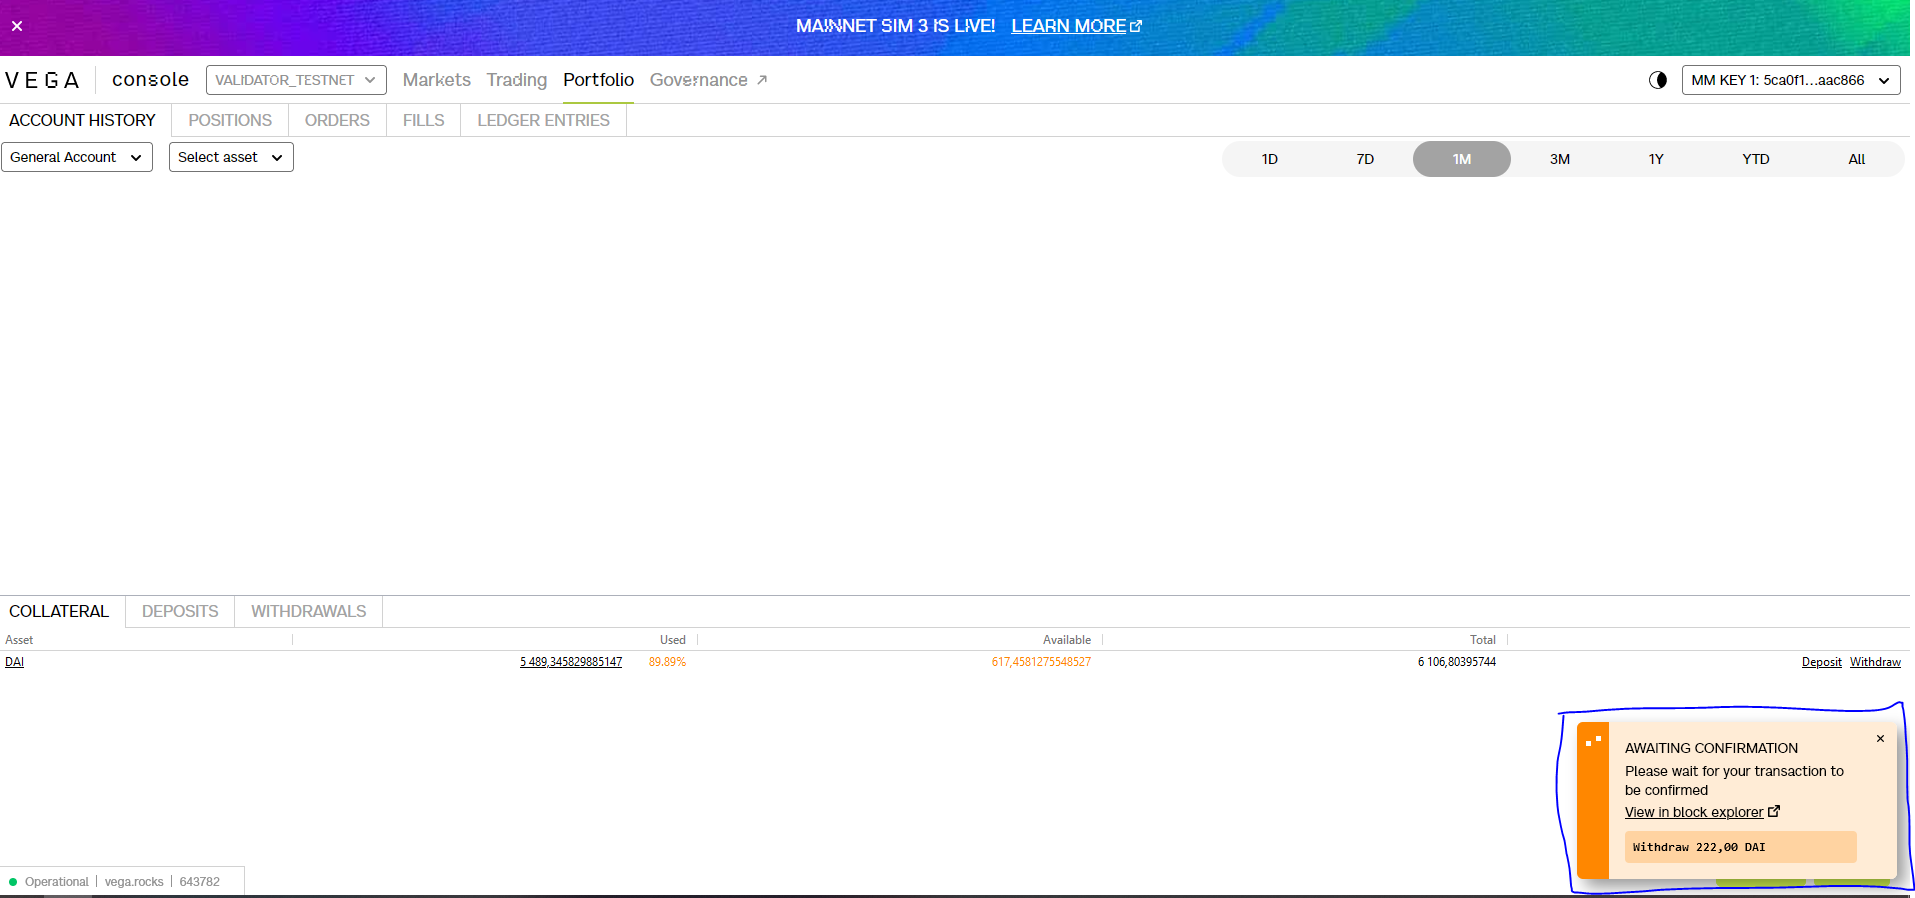Click the orange loading indicator icon in toast

[1594, 741]
